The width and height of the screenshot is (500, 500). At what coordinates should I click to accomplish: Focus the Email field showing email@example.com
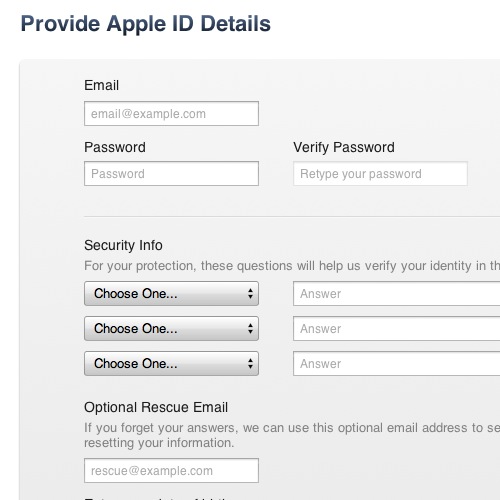tap(171, 114)
